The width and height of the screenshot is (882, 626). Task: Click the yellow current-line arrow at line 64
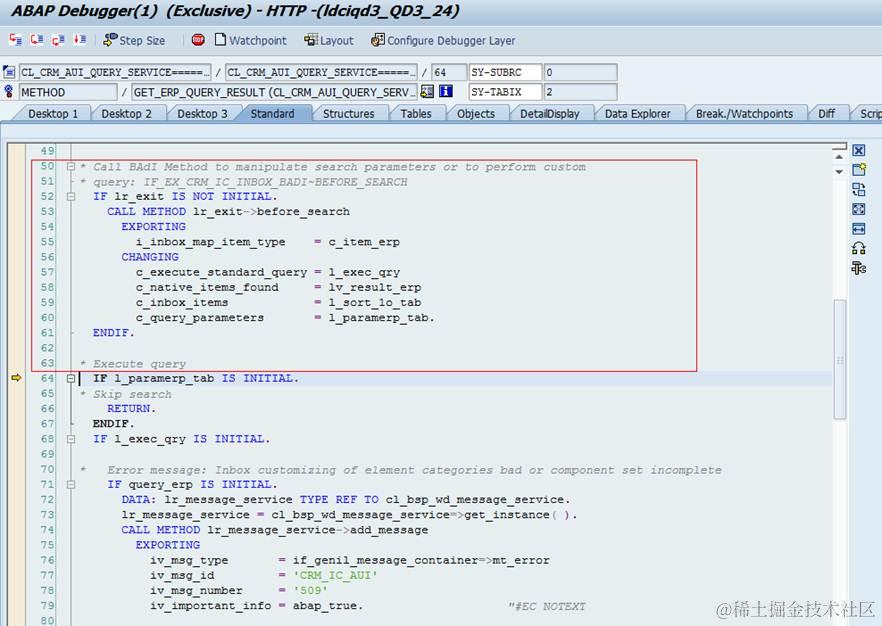[x=16, y=378]
